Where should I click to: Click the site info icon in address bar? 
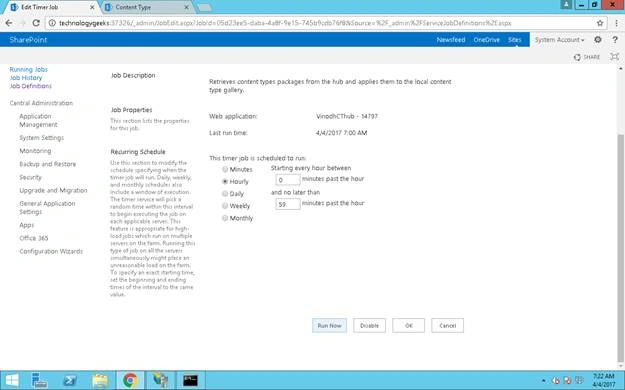coord(52,23)
